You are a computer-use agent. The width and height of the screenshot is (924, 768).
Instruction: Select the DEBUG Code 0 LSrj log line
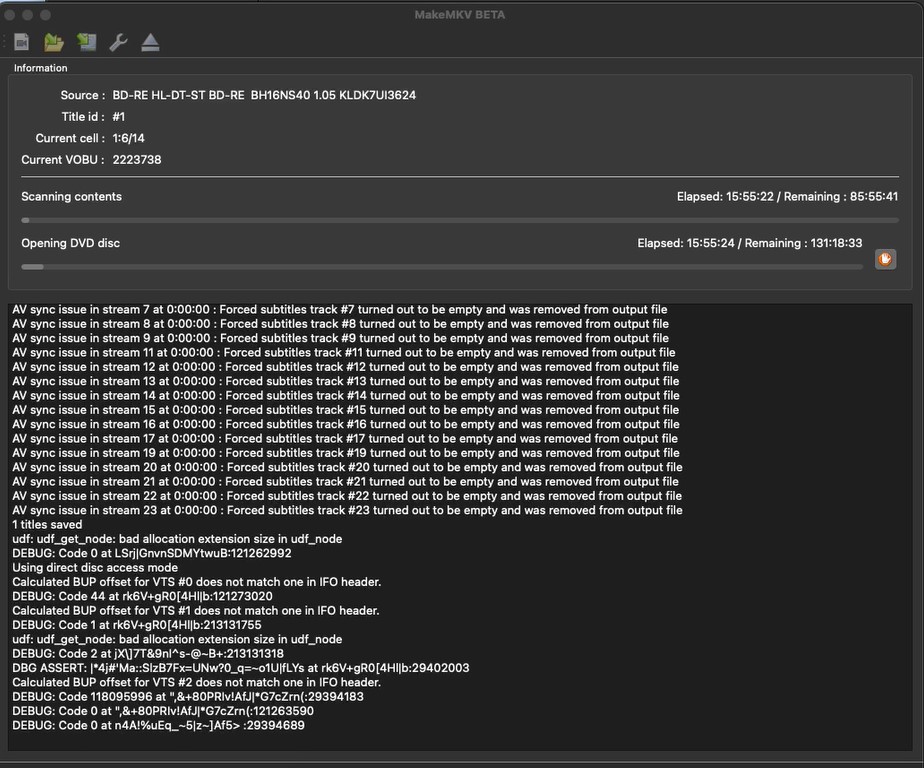(151, 553)
